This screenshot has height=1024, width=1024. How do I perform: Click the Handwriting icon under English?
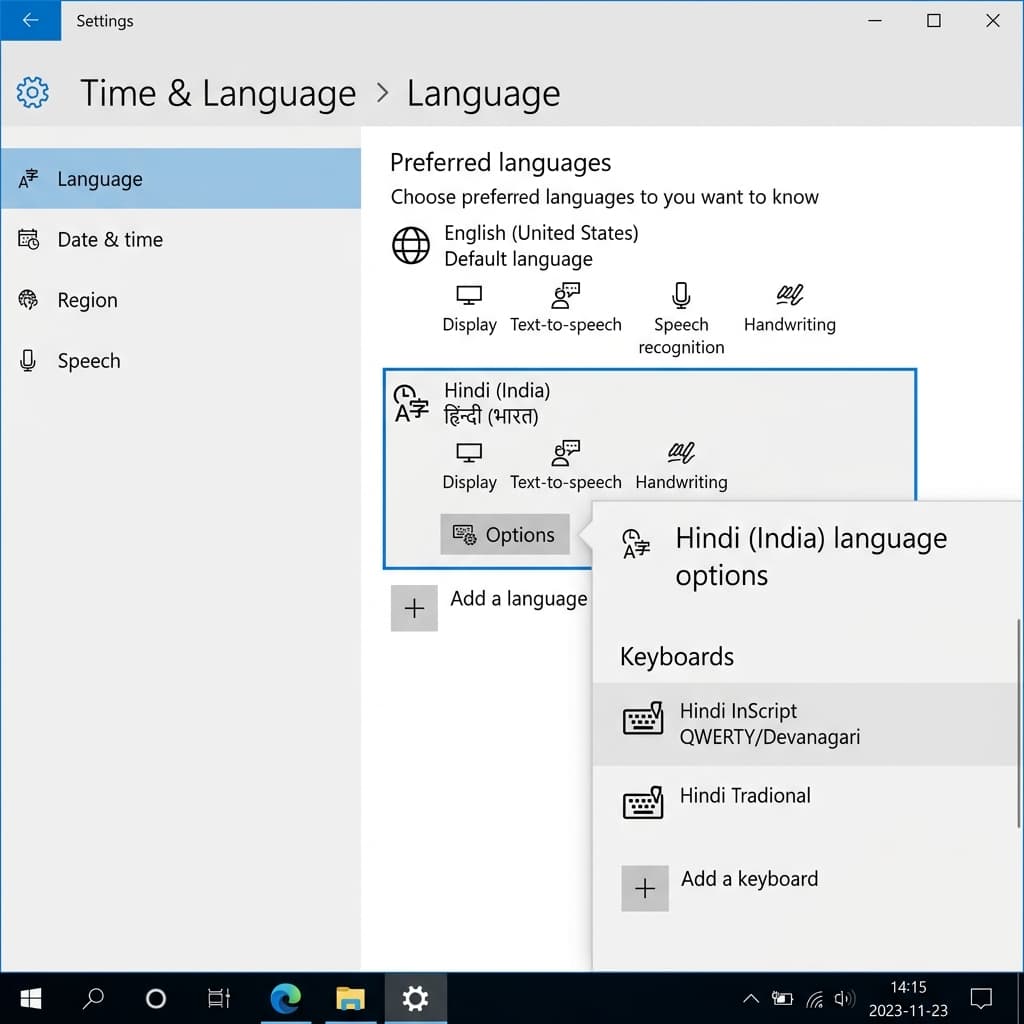(x=790, y=295)
